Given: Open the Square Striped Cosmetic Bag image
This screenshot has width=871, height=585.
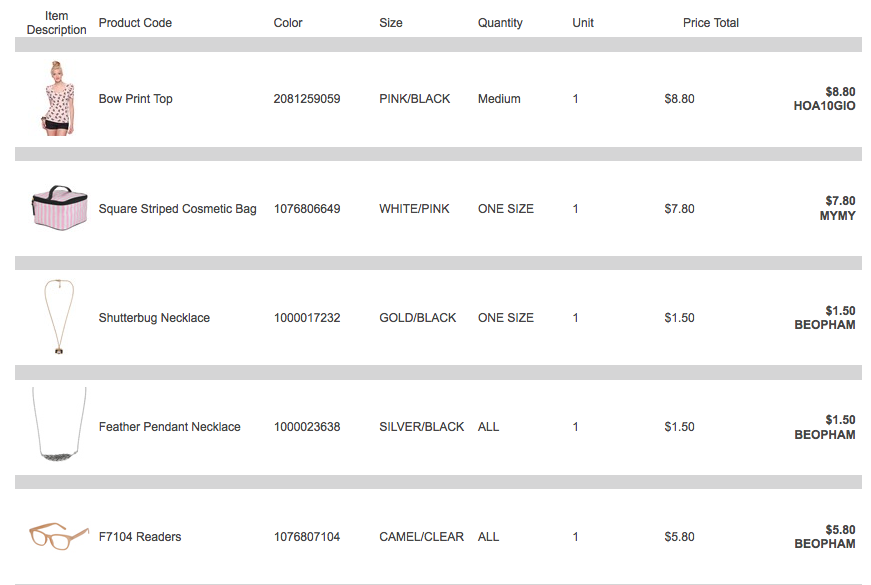Looking at the screenshot, I should (x=59, y=208).
